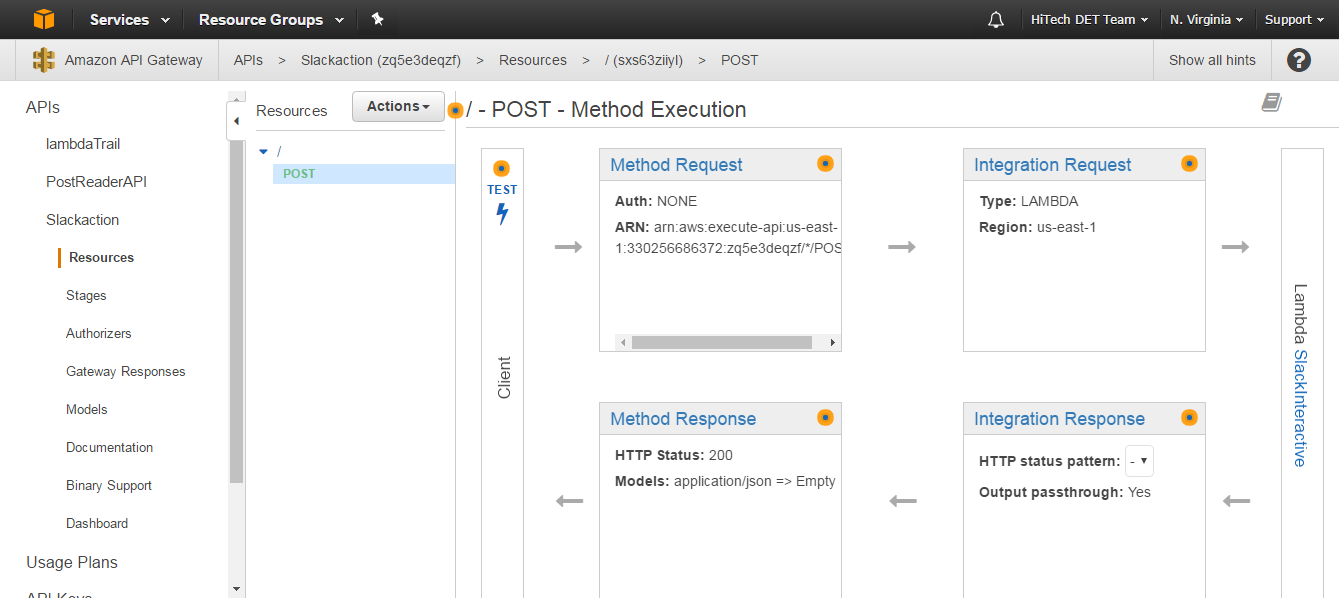The width and height of the screenshot is (1339, 602).
Task: Click right arrow of Method Request scrollbar
Action: click(833, 342)
